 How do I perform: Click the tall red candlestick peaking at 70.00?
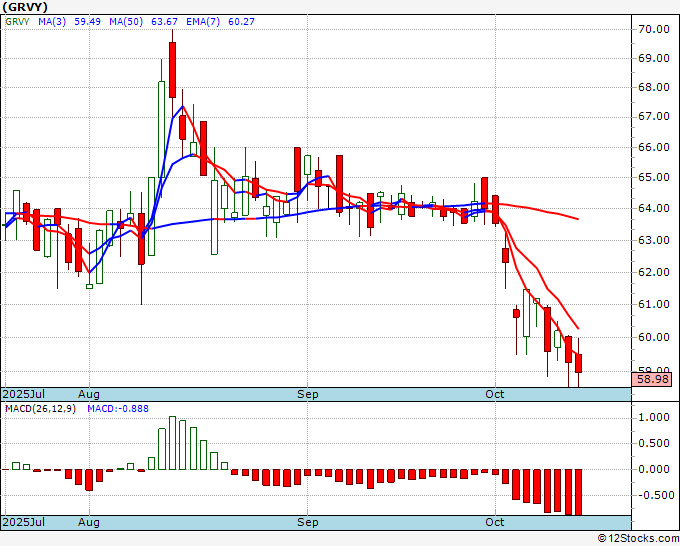(172, 70)
